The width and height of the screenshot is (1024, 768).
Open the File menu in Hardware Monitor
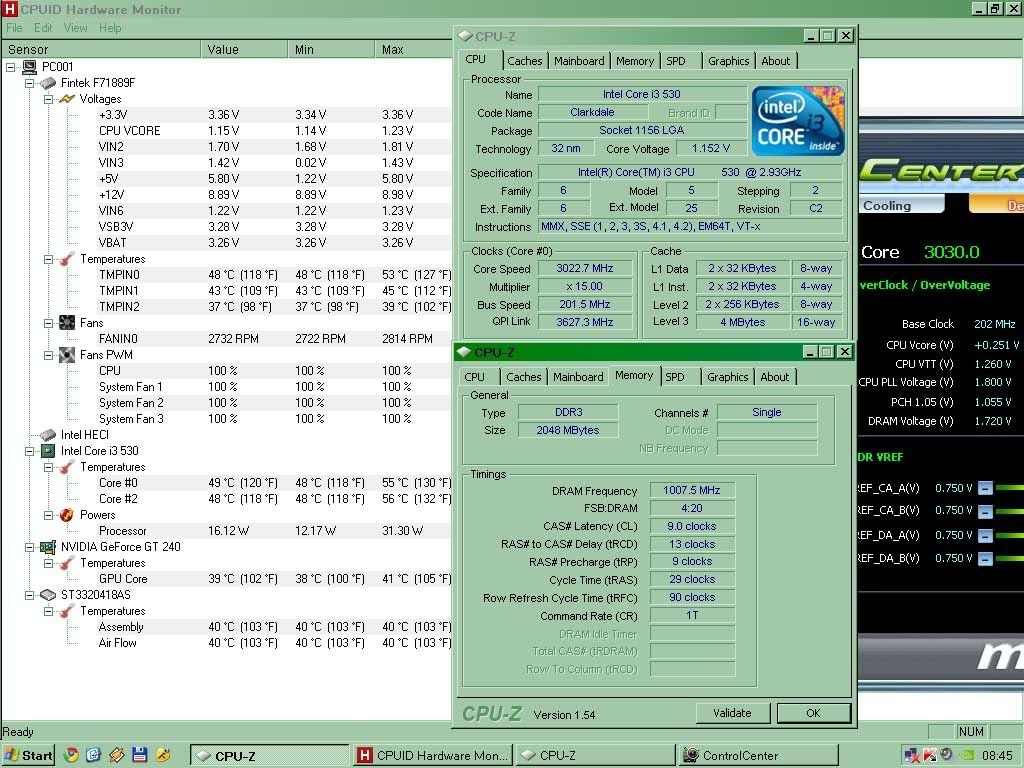click(x=14, y=27)
